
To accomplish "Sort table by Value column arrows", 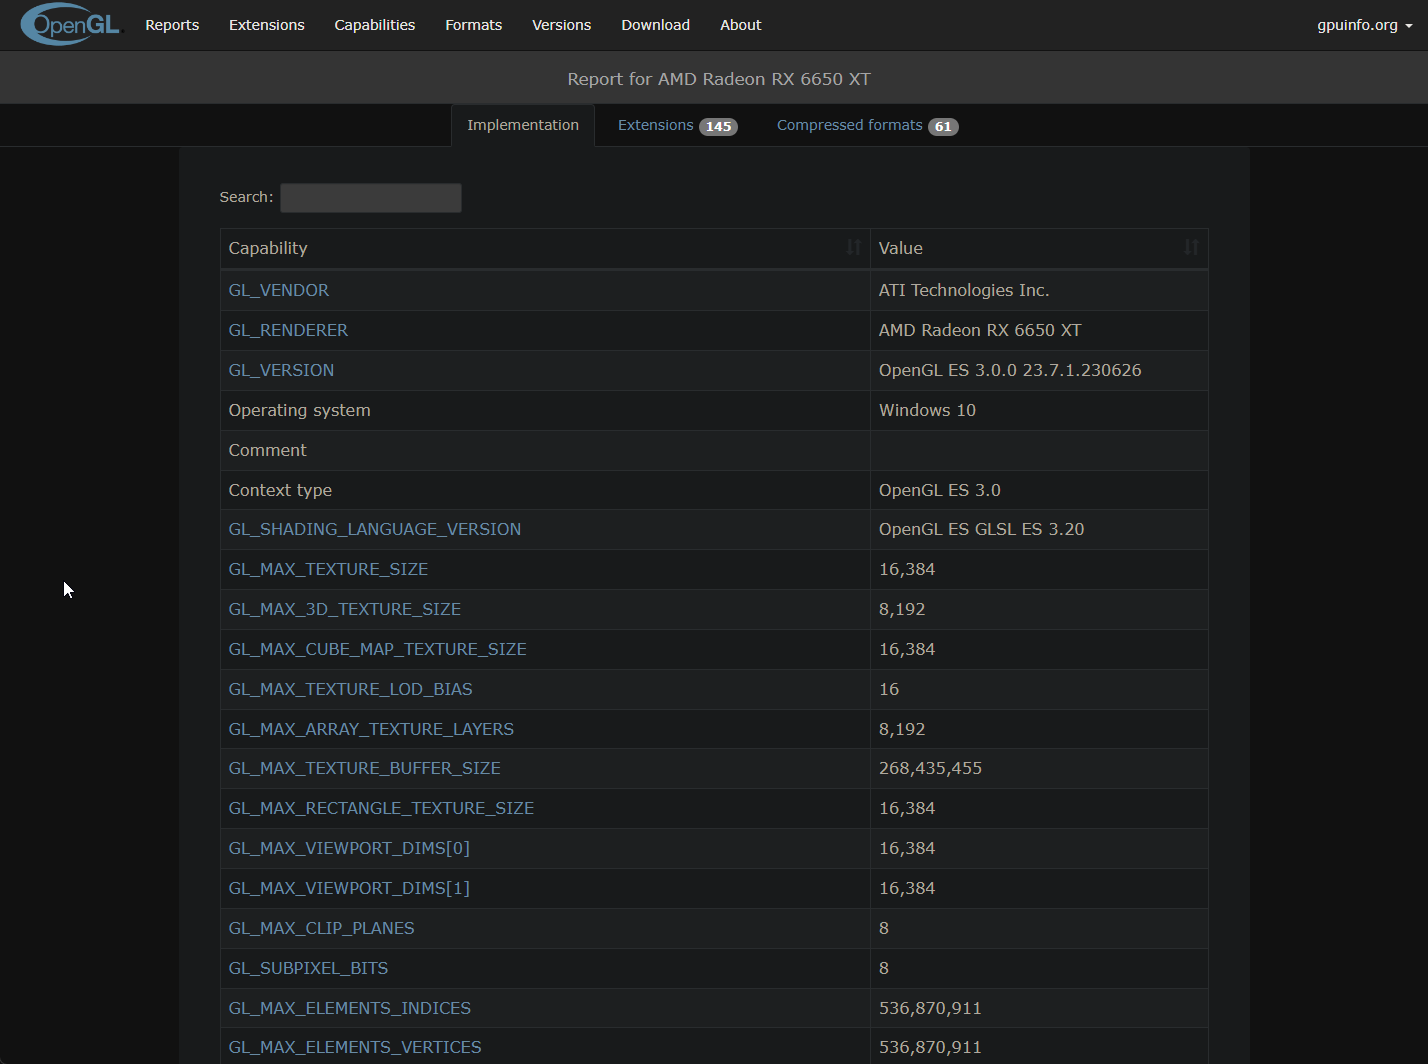I will coord(1191,247).
